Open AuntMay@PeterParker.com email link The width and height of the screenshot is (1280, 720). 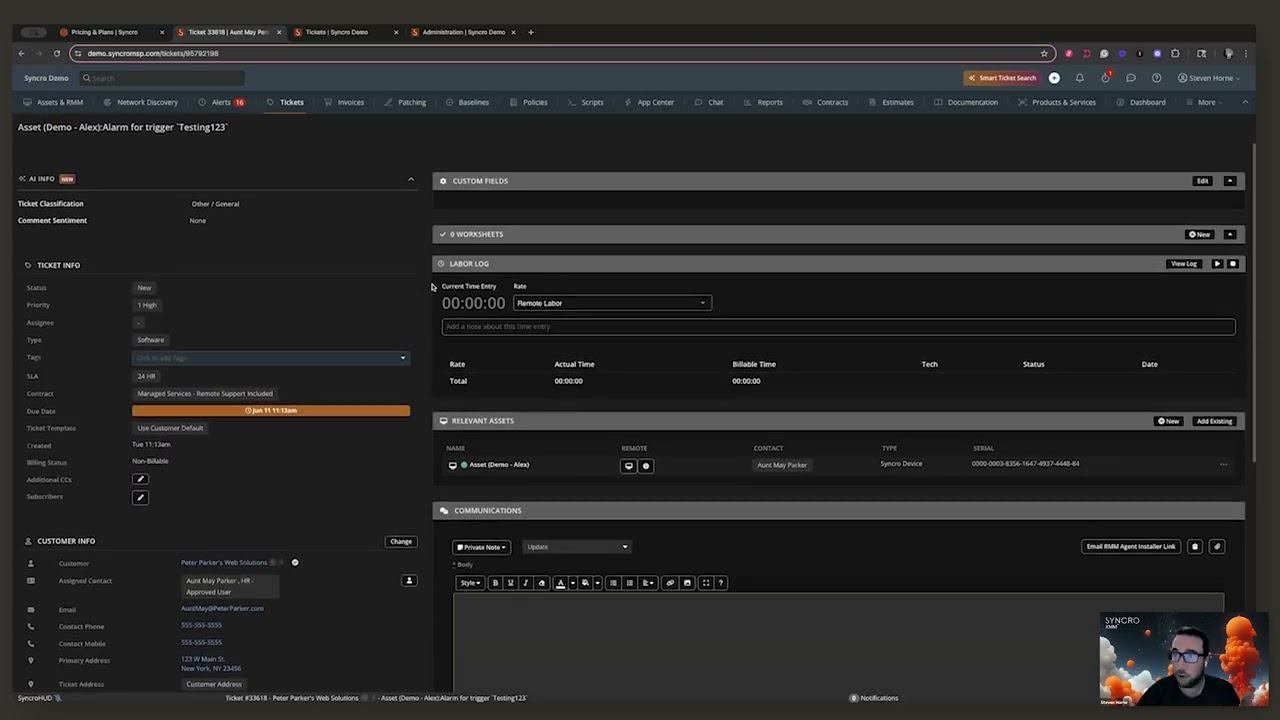[x=222, y=608]
